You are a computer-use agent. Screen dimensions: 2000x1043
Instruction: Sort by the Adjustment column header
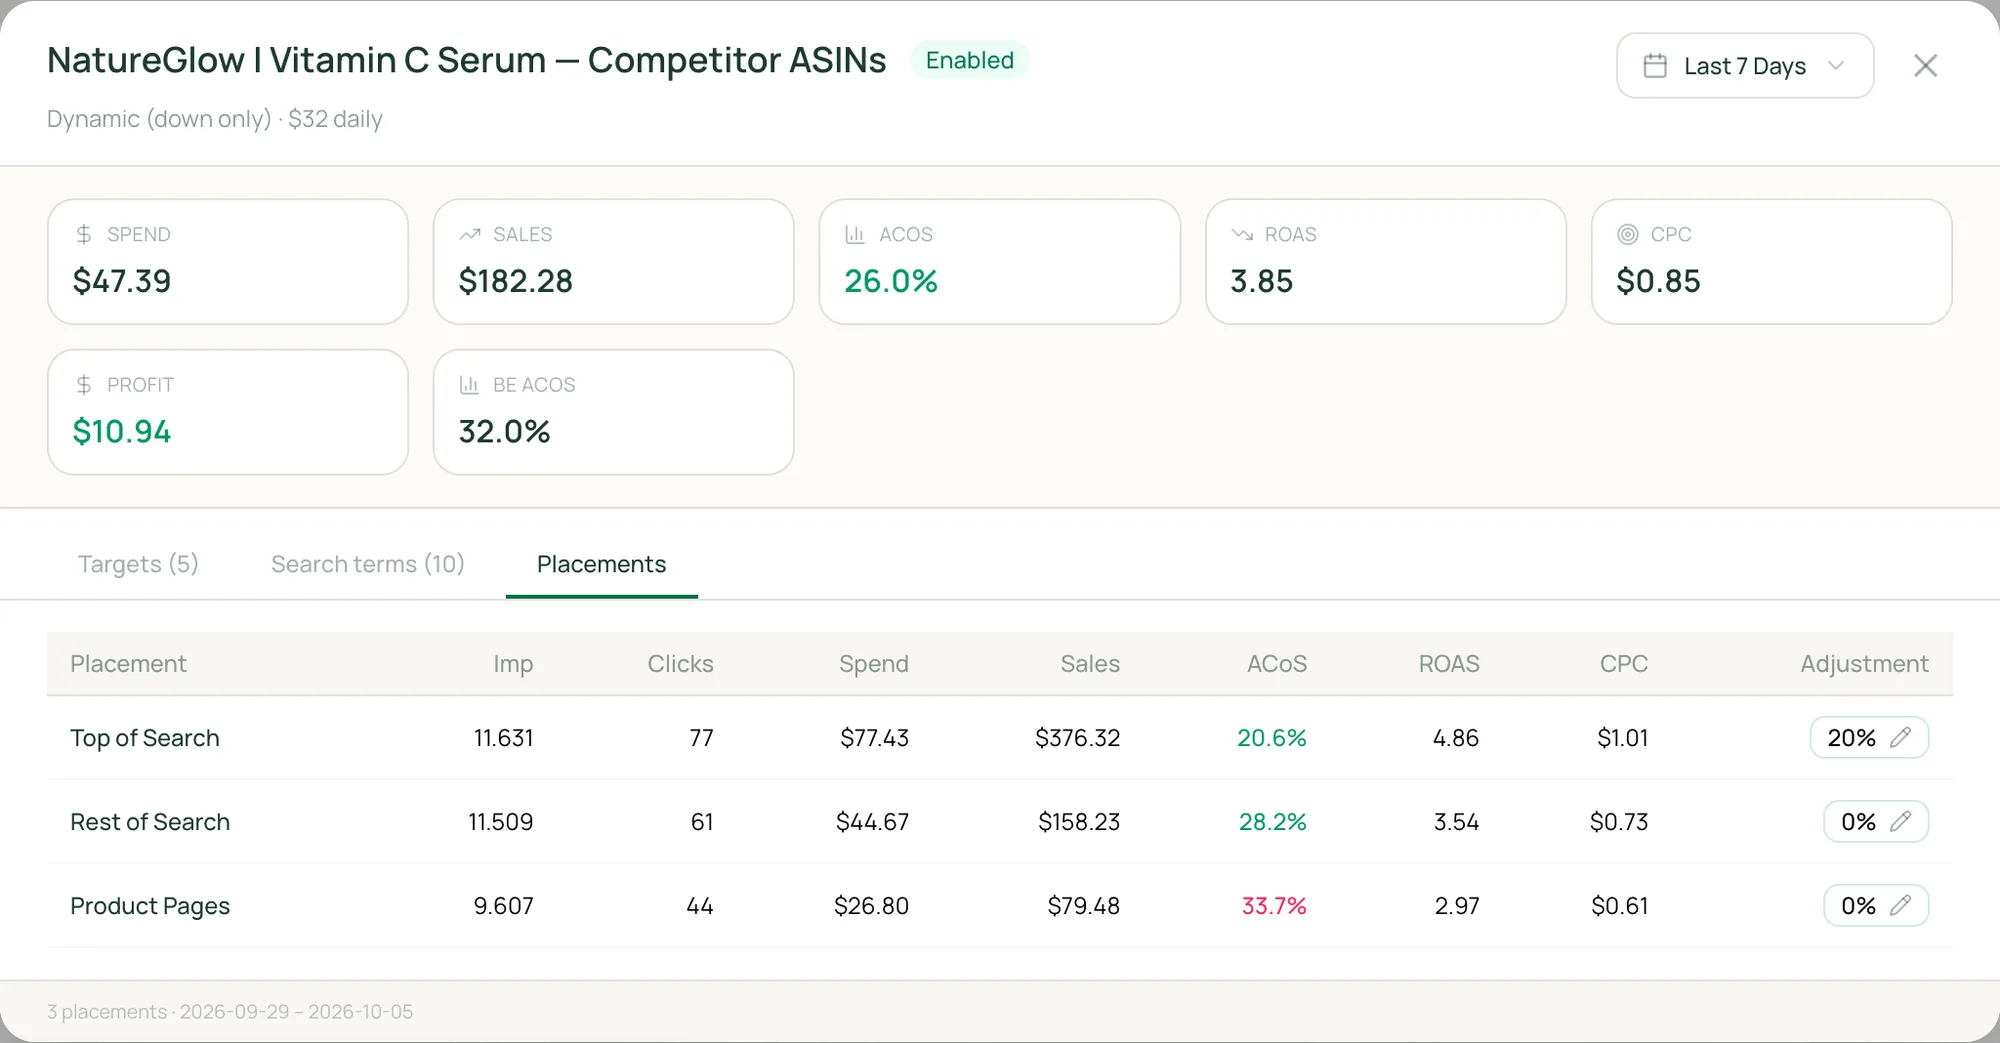click(1864, 664)
